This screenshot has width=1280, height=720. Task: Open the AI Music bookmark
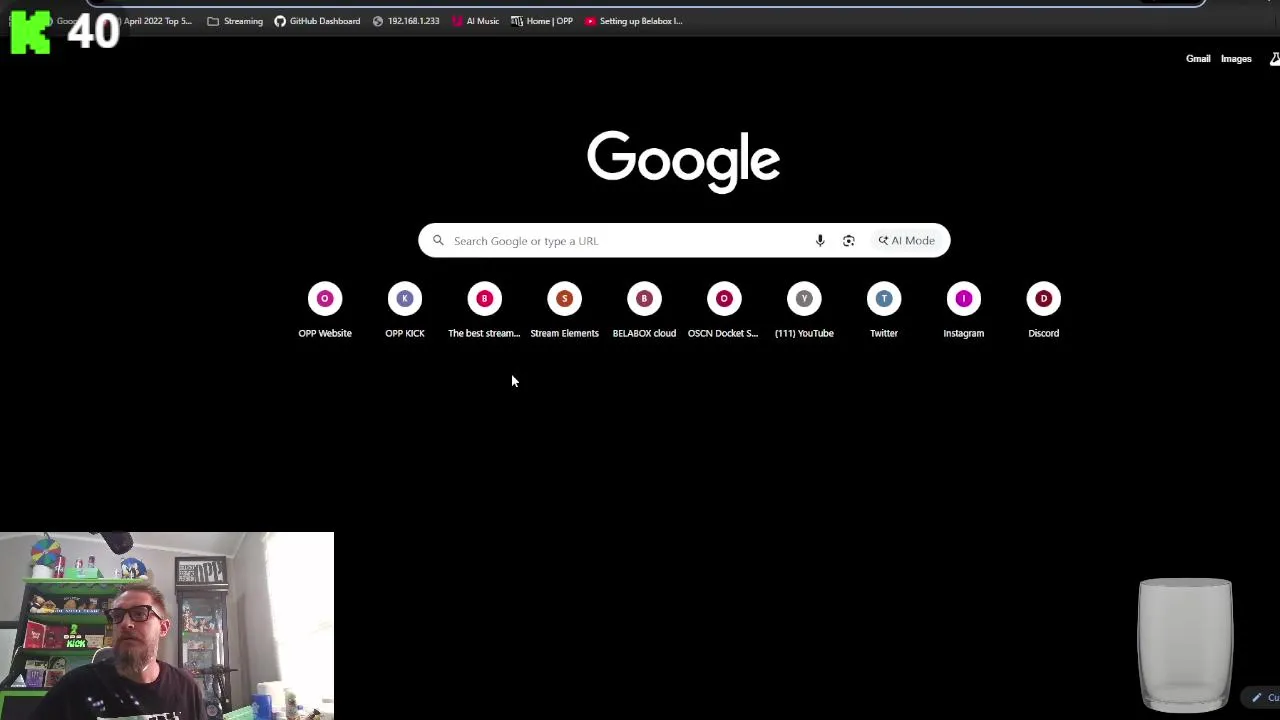(x=475, y=21)
